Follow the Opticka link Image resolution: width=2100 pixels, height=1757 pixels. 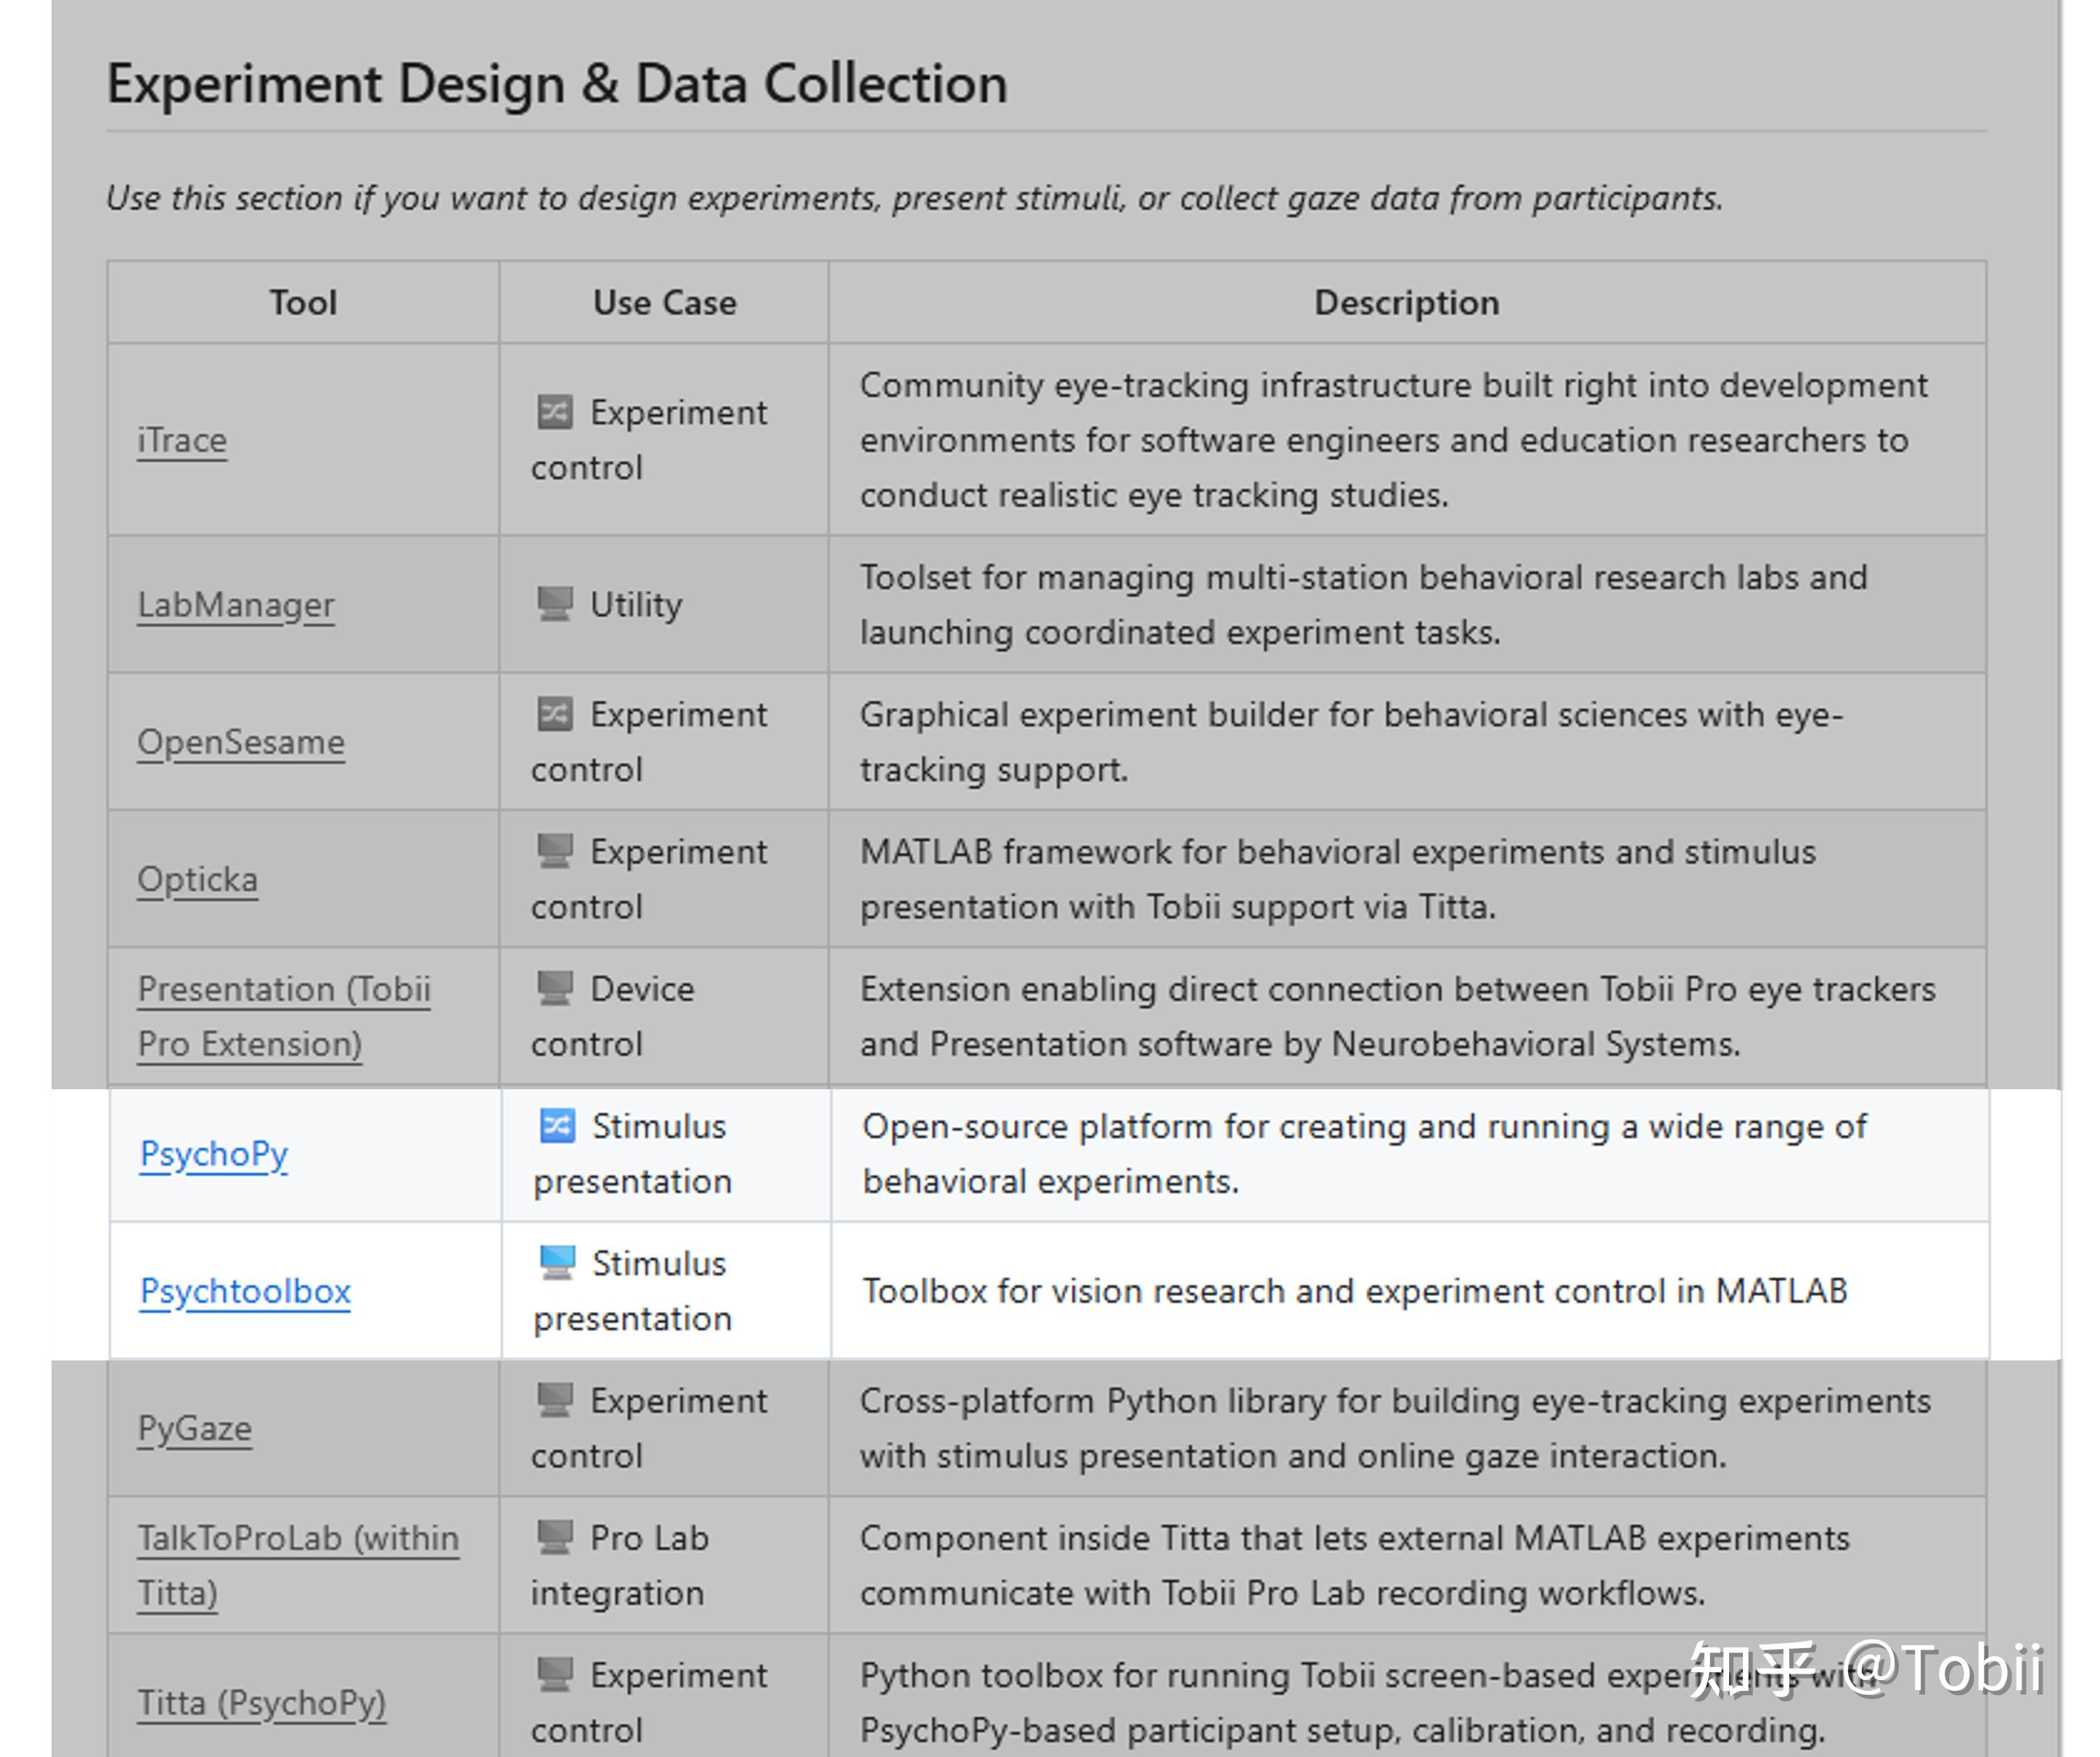point(197,879)
